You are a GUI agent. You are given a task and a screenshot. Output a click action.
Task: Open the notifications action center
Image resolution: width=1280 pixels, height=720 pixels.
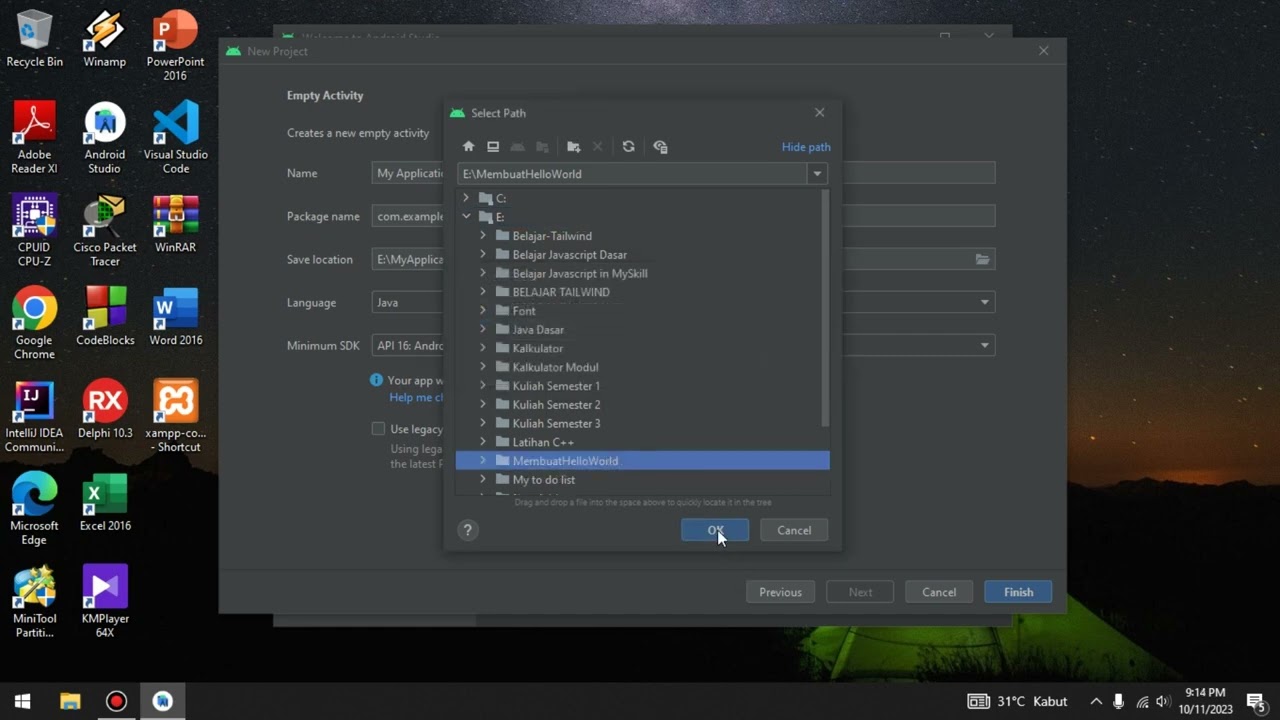[1256, 701]
